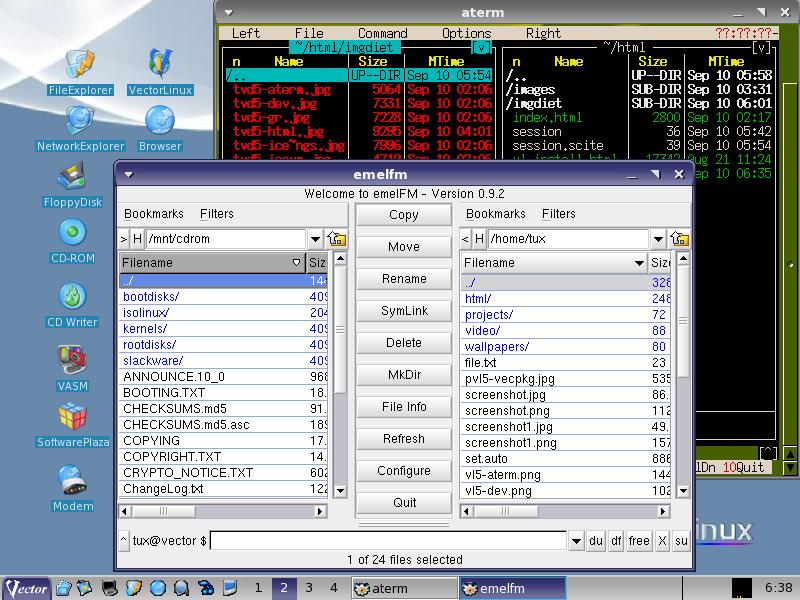Toggle hidden files with left panel H button
800x600 pixels.
pyautogui.click(x=138, y=239)
